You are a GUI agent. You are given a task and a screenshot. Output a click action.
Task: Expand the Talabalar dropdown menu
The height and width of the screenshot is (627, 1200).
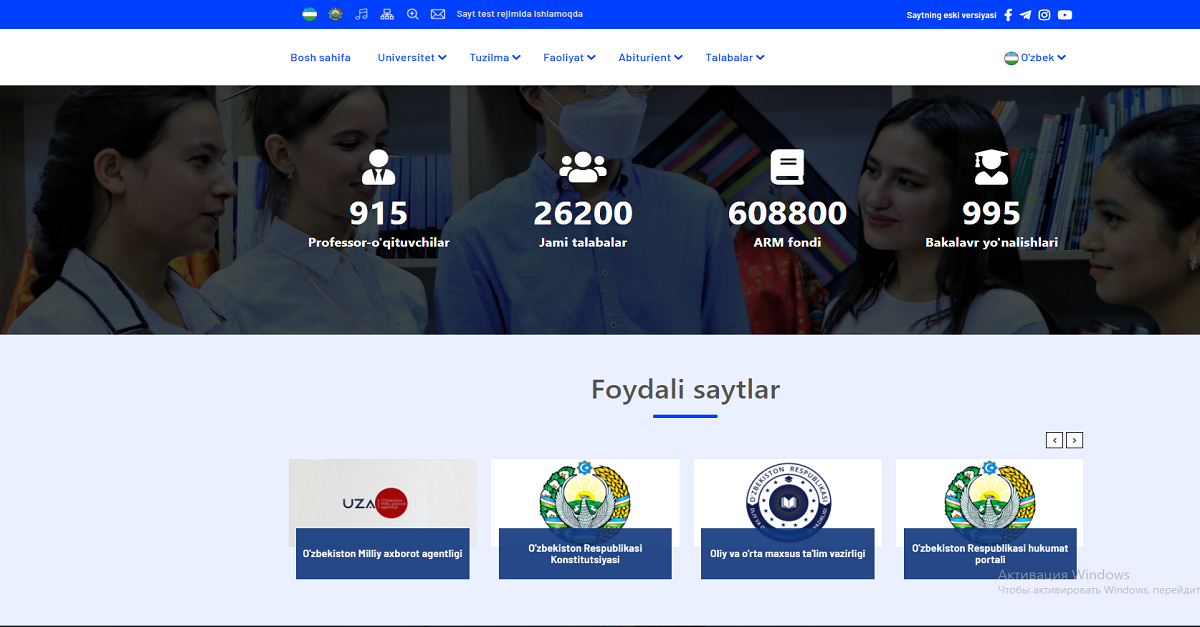[734, 57]
